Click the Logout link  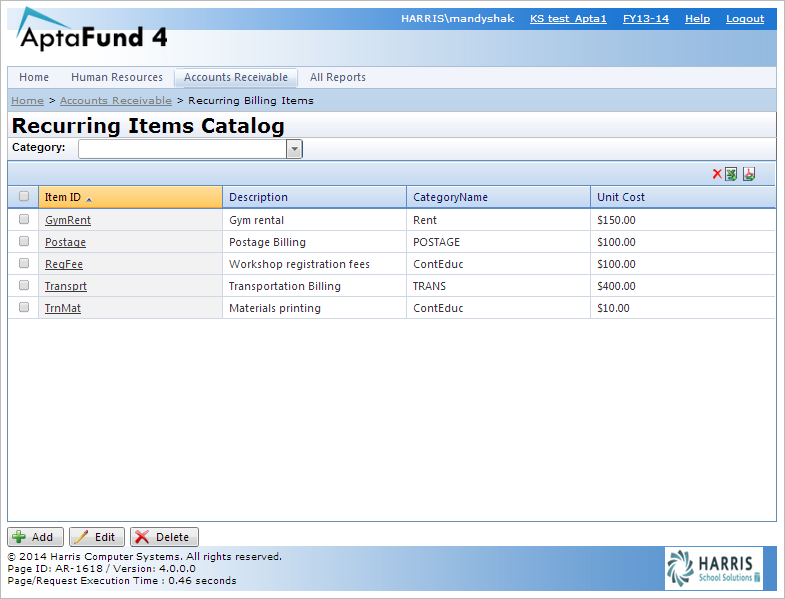point(745,19)
